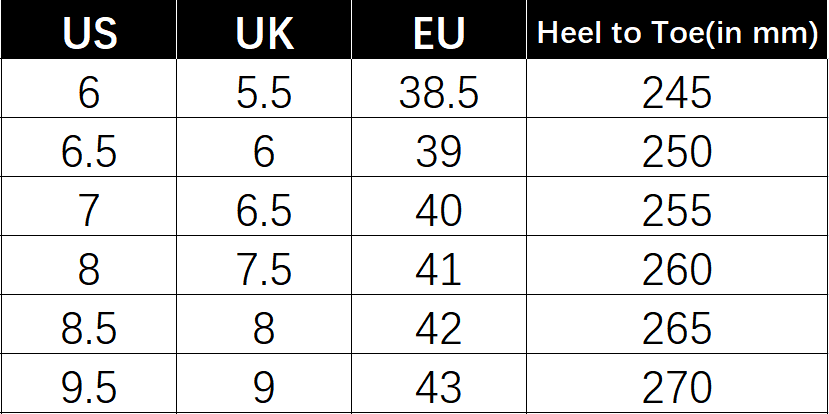The height and width of the screenshot is (414, 829).
Task: Select the US size 7 cell
Action: point(88,206)
